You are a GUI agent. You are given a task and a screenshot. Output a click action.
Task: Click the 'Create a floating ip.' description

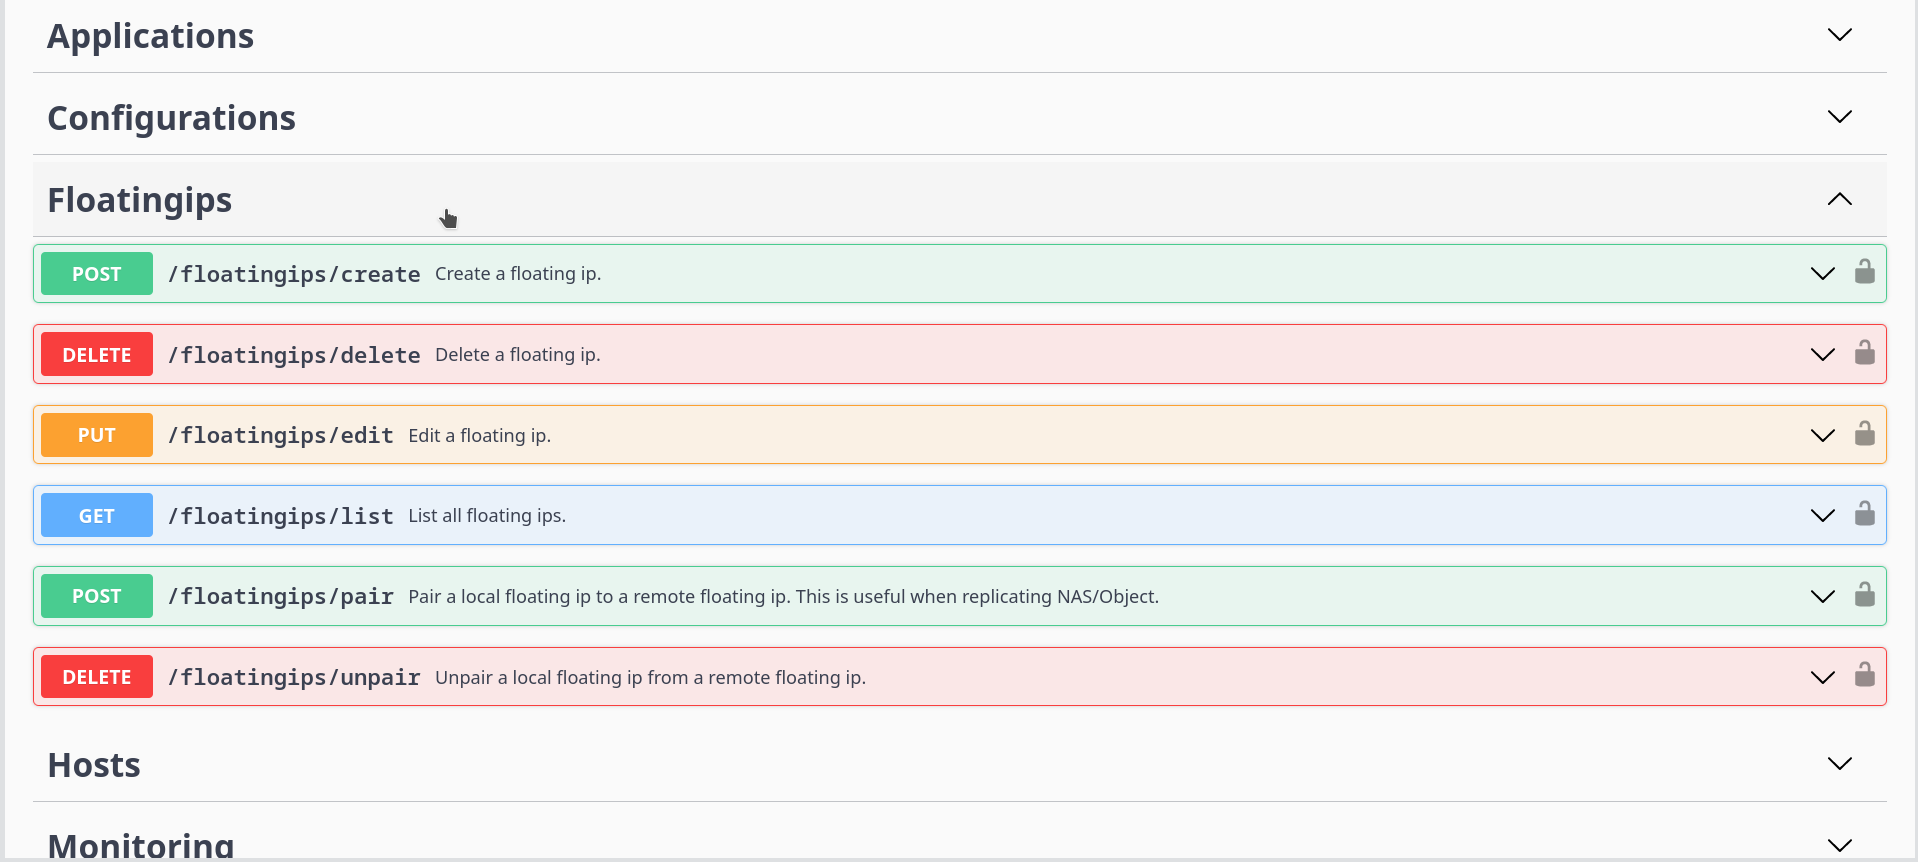(x=518, y=274)
